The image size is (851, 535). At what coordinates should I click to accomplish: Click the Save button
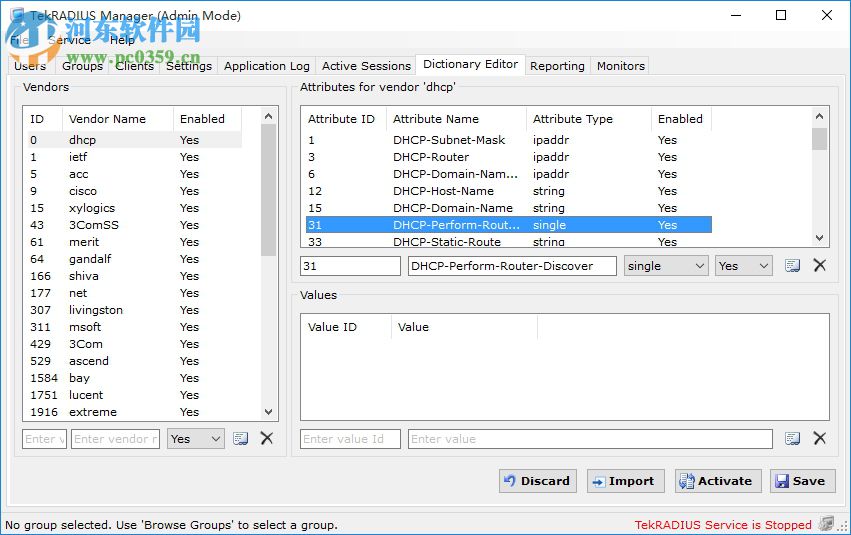(802, 481)
